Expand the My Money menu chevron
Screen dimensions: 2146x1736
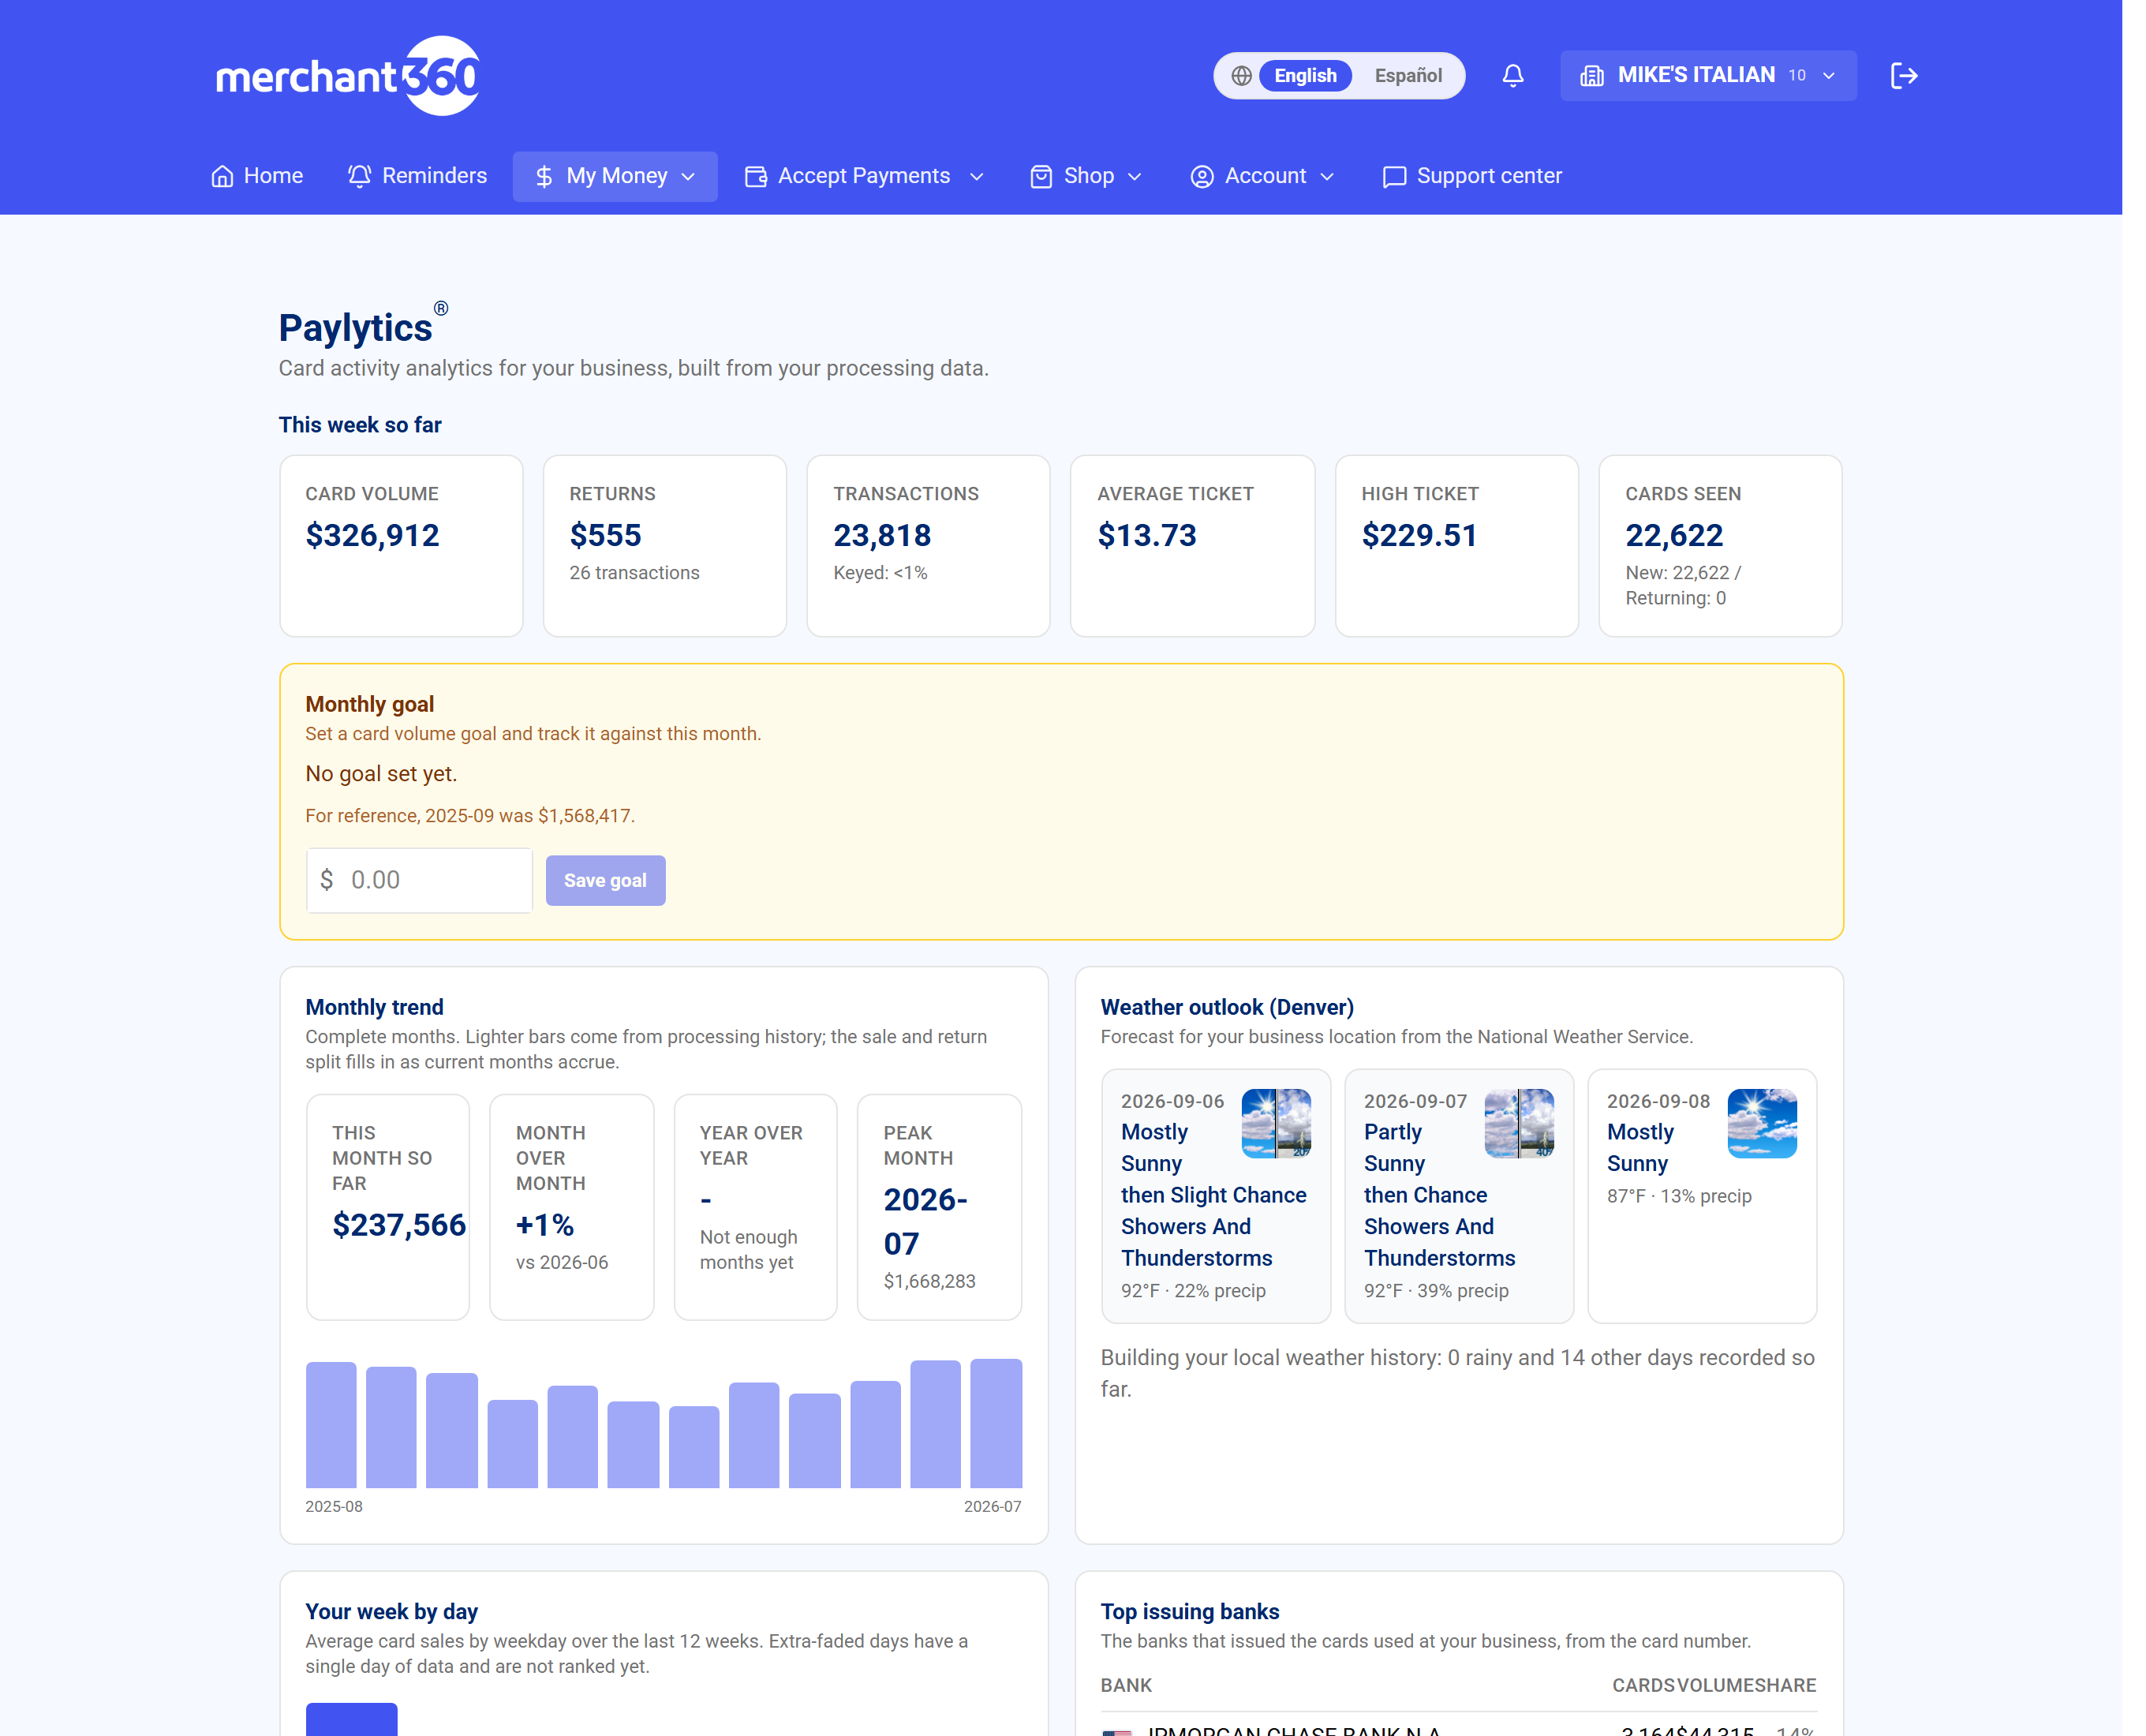pyautogui.click(x=688, y=177)
